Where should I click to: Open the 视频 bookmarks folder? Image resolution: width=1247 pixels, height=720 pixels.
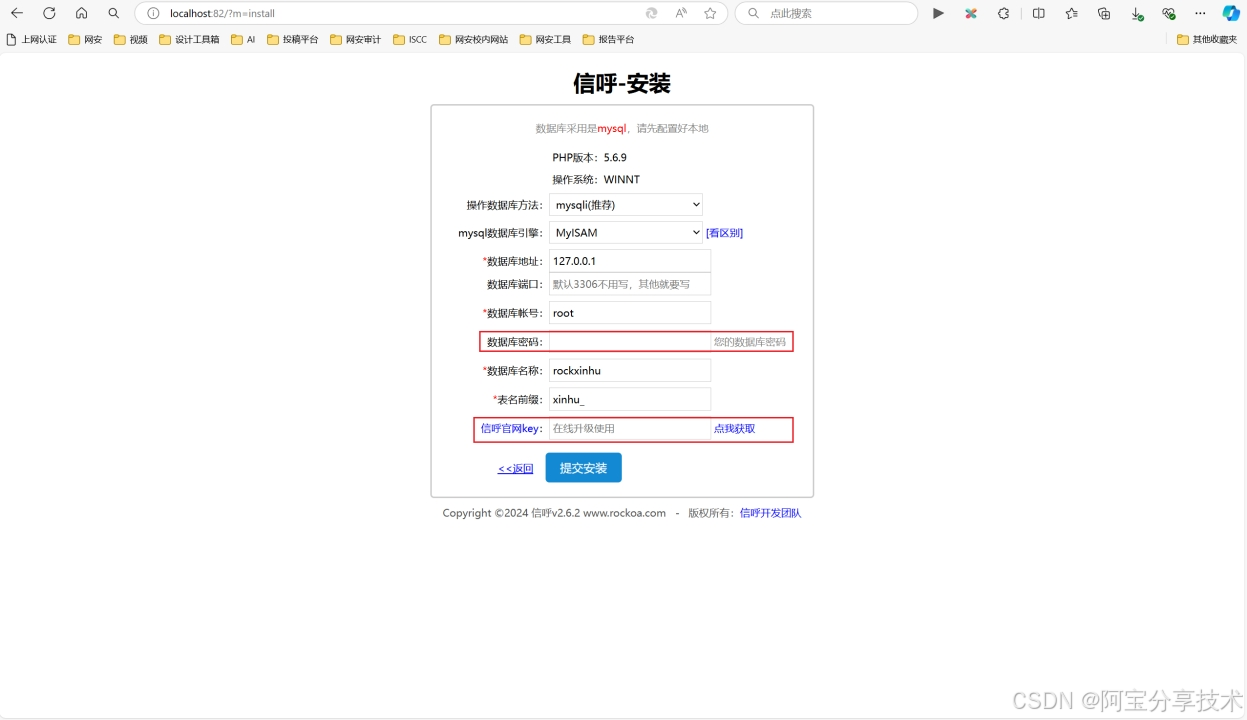[130, 40]
